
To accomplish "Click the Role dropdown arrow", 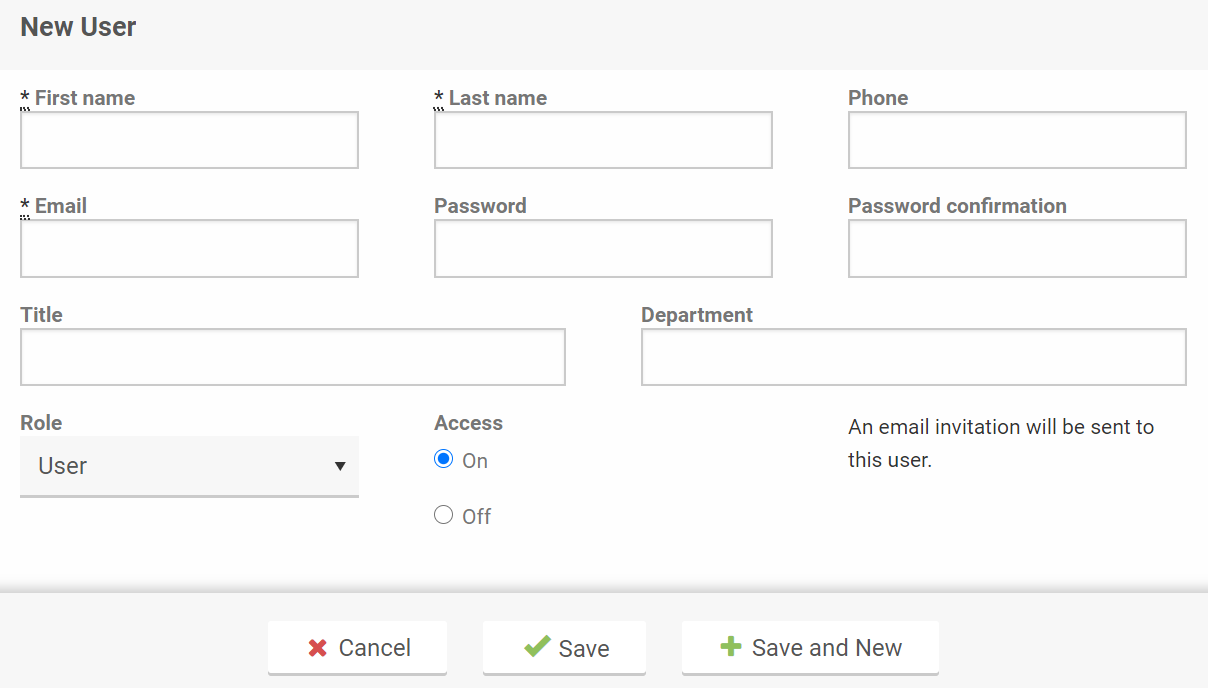I will pyautogui.click(x=340, y=467).
